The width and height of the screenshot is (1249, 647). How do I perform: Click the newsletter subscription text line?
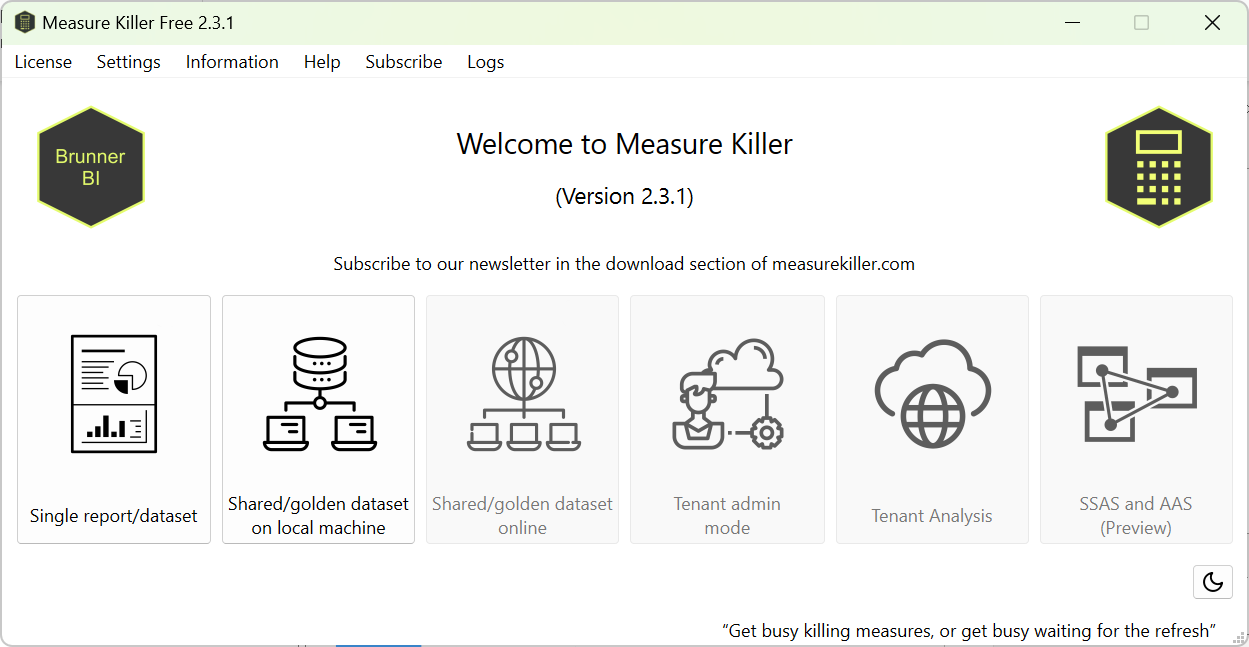624,264
